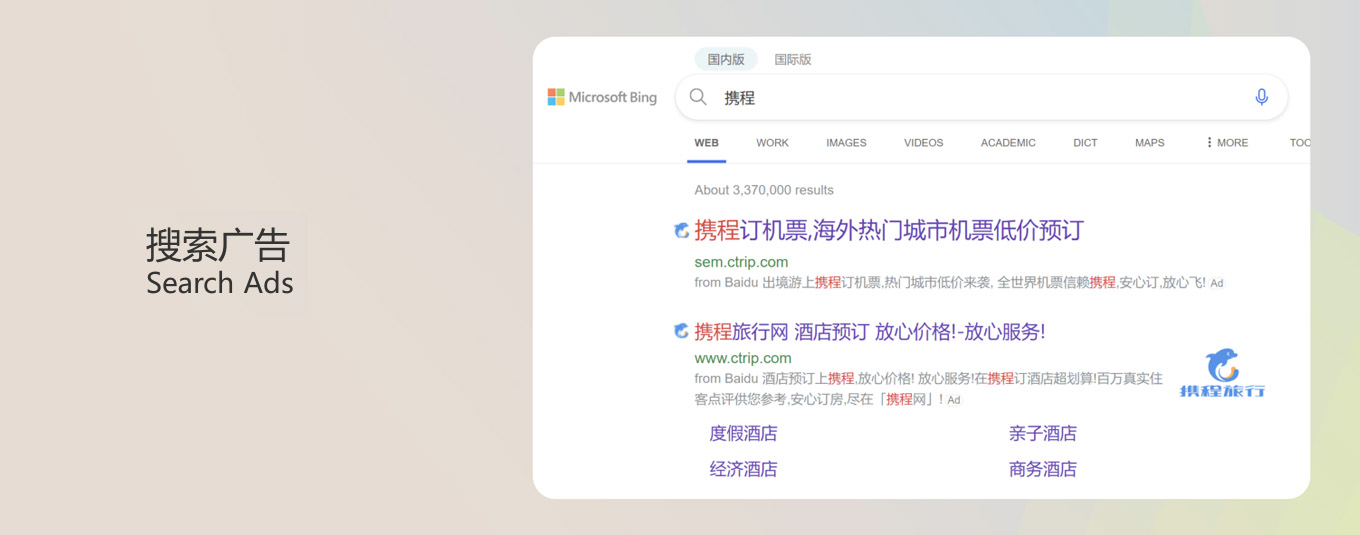This screenshot has width=1360, height=535.
Task: Expand the MORE dropdown menu
Action: pos(1227,143)
